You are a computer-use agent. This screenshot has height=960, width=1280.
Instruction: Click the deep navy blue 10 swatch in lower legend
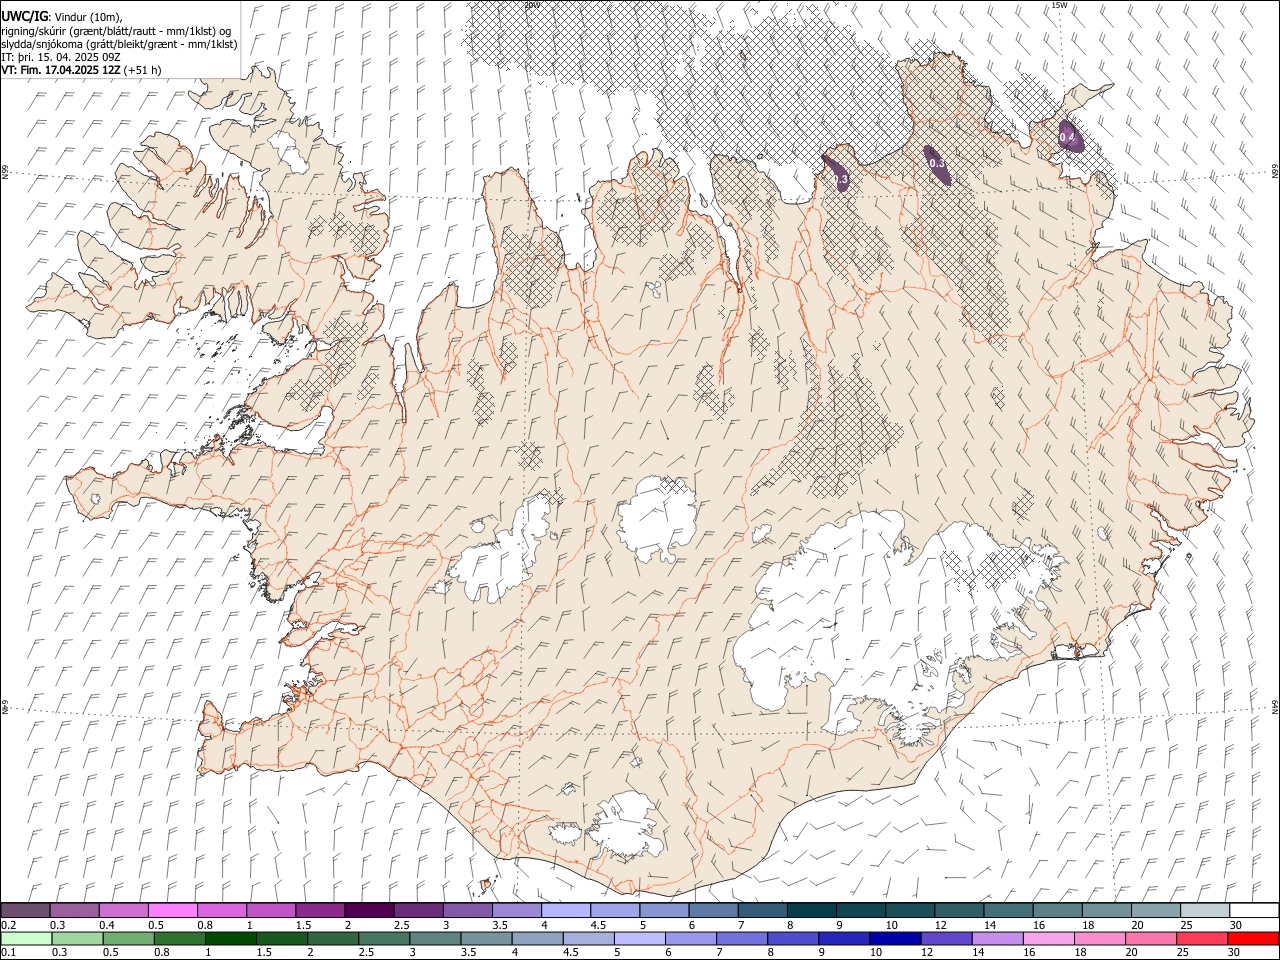[895, 939]
